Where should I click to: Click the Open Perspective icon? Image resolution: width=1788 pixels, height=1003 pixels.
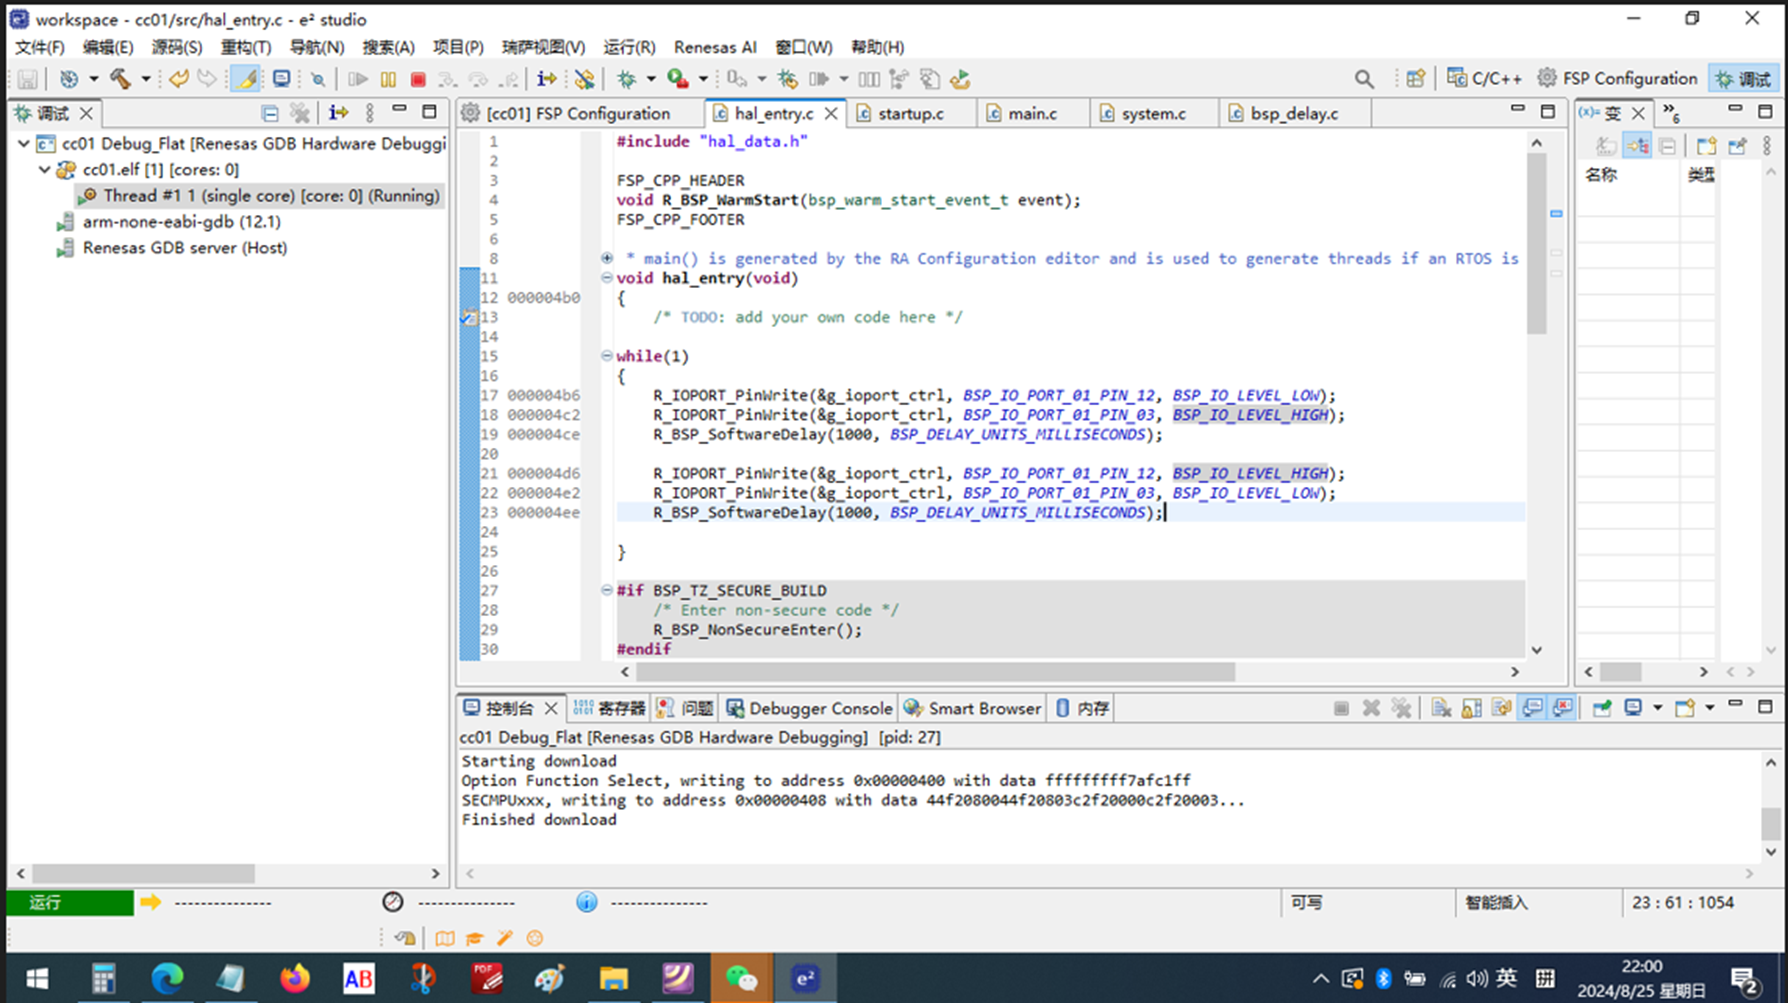point(1415,79)
